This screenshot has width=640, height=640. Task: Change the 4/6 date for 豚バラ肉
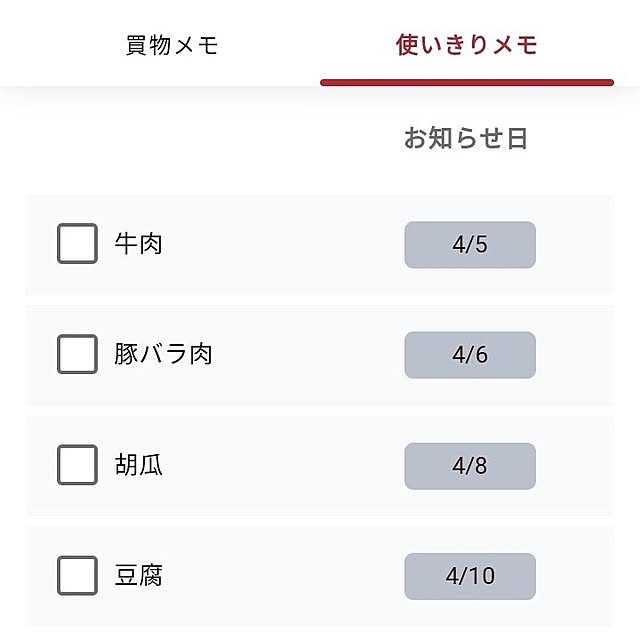(469, 355)
